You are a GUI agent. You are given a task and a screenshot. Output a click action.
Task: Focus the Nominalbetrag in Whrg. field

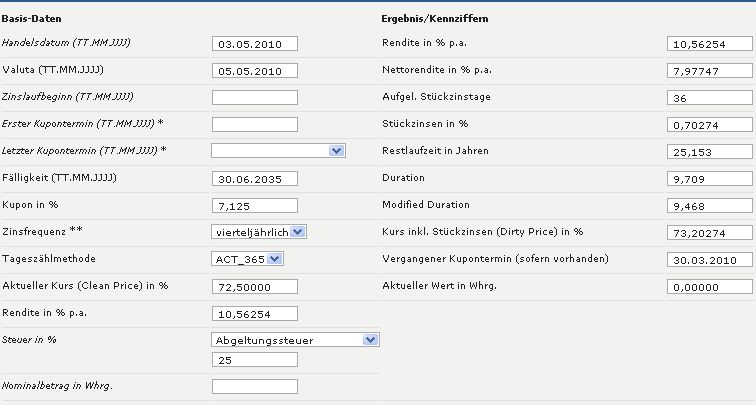pyautogui.click(x=255, y=386)
